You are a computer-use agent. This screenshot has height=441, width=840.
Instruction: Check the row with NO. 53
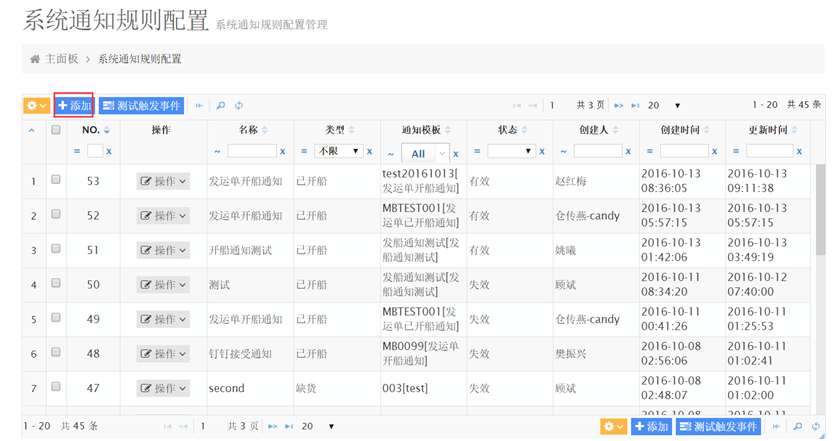56,180
